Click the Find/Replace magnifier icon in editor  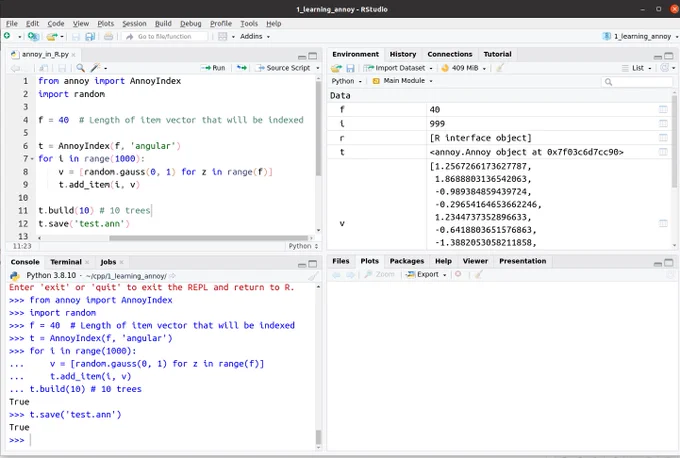click(x=80, y=68)
